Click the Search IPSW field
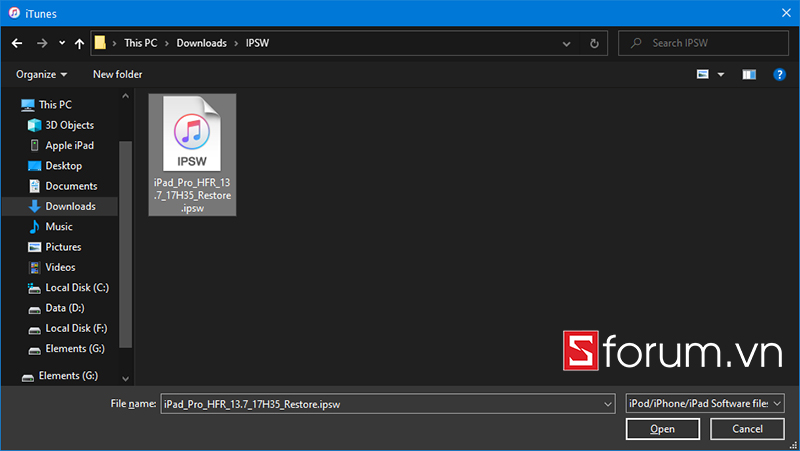The image size is (800, 451). click(703, 43)
